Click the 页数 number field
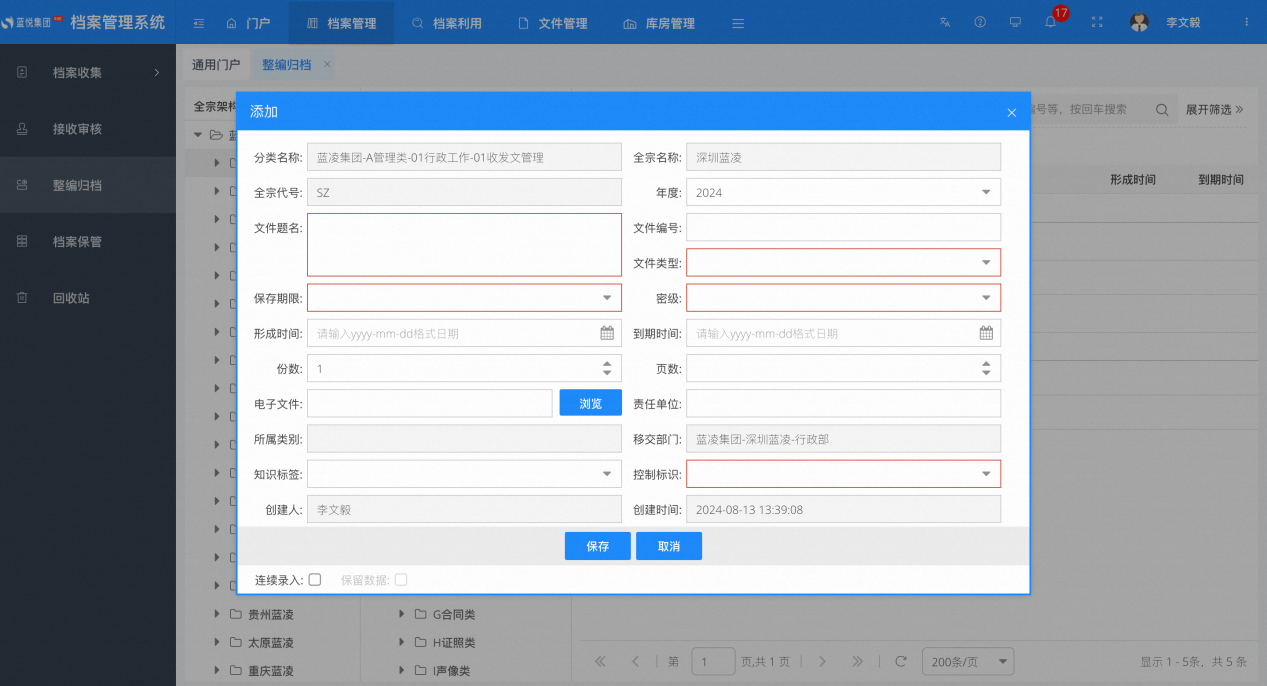Image resolution: width=1267 pixels, height=686 pixels. 843,368
